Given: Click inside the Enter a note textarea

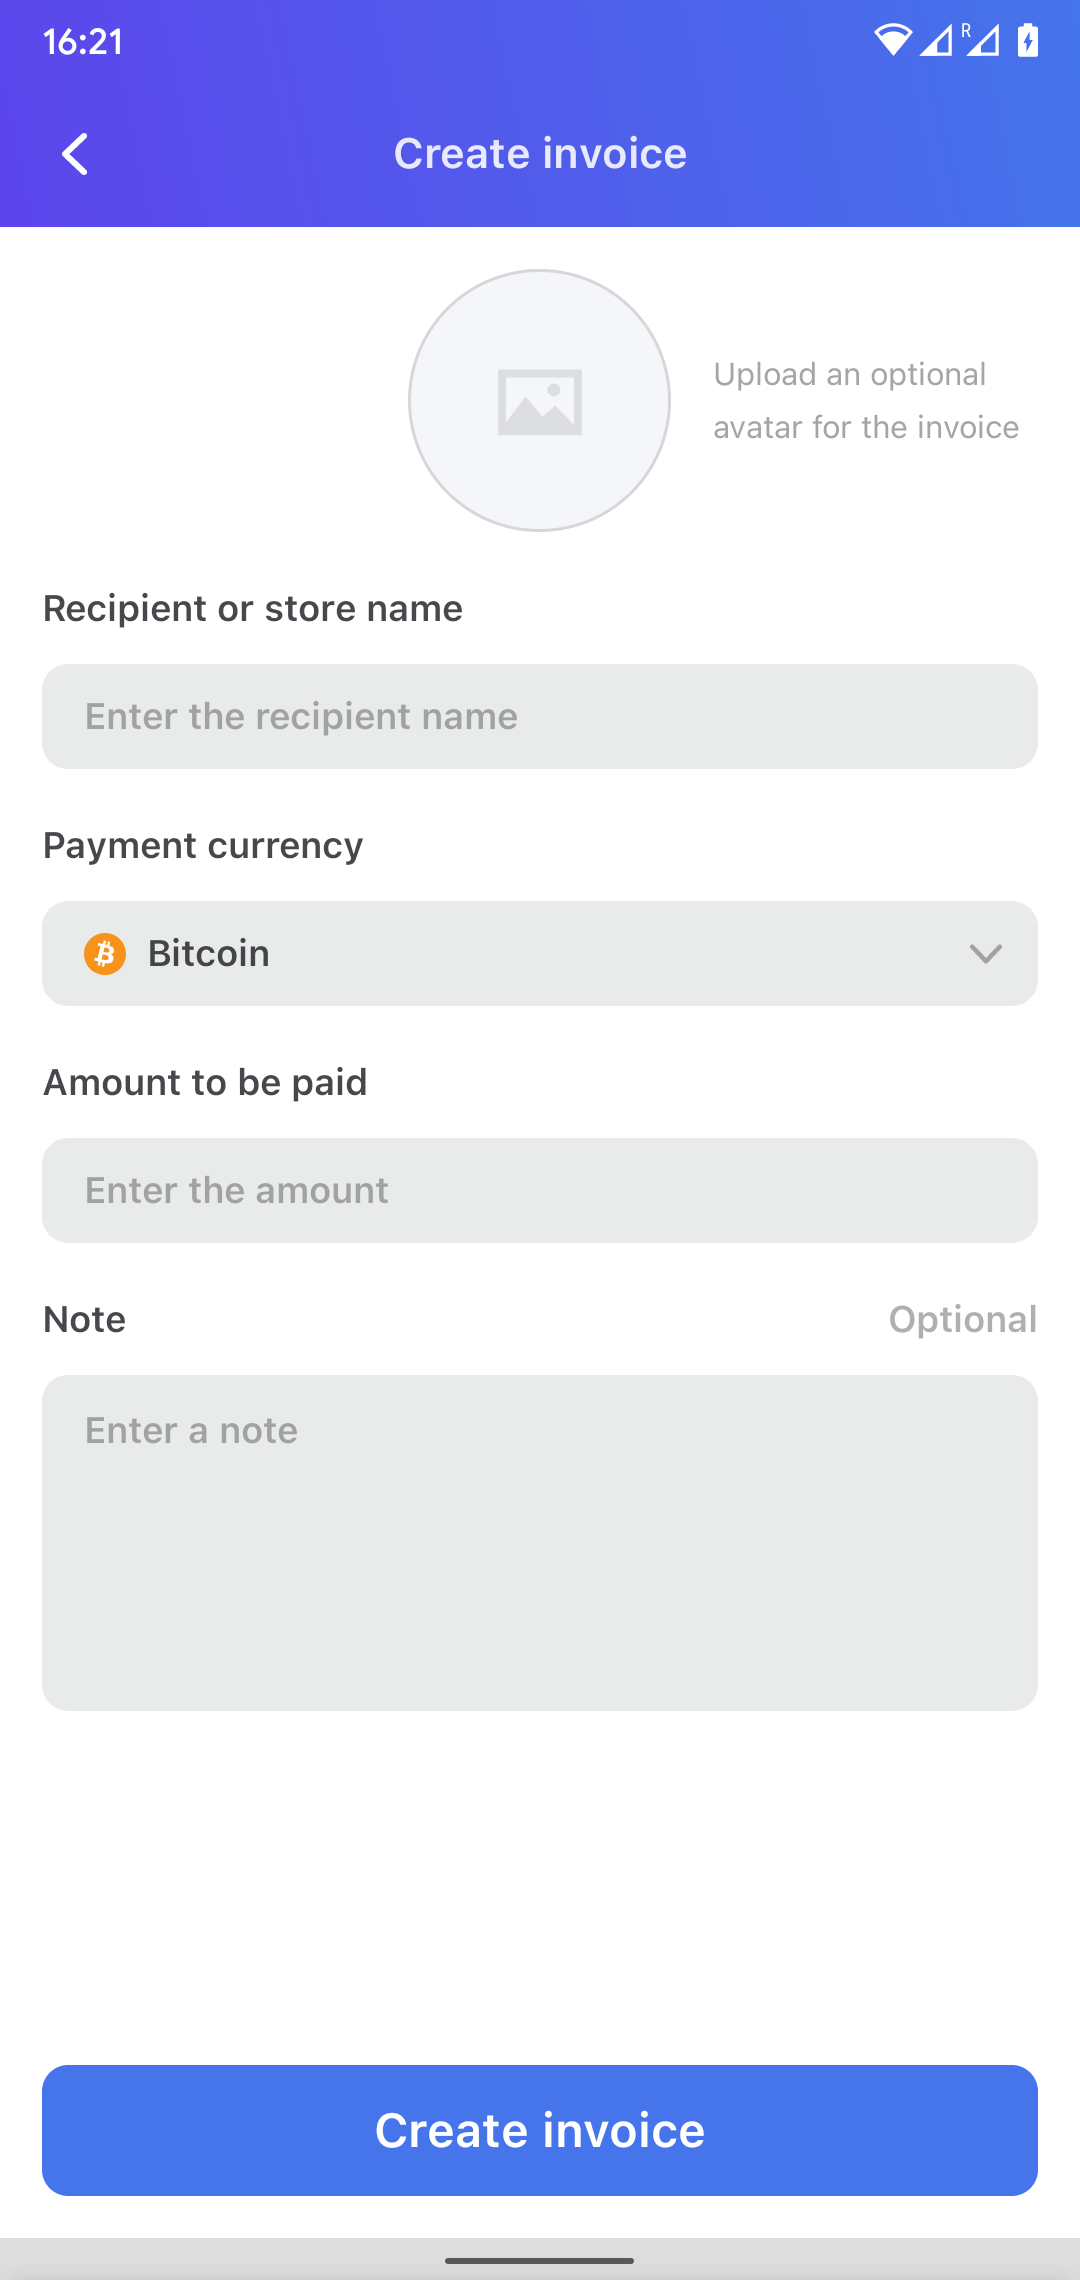Looking at the screenshot, I should point(540,1543).
